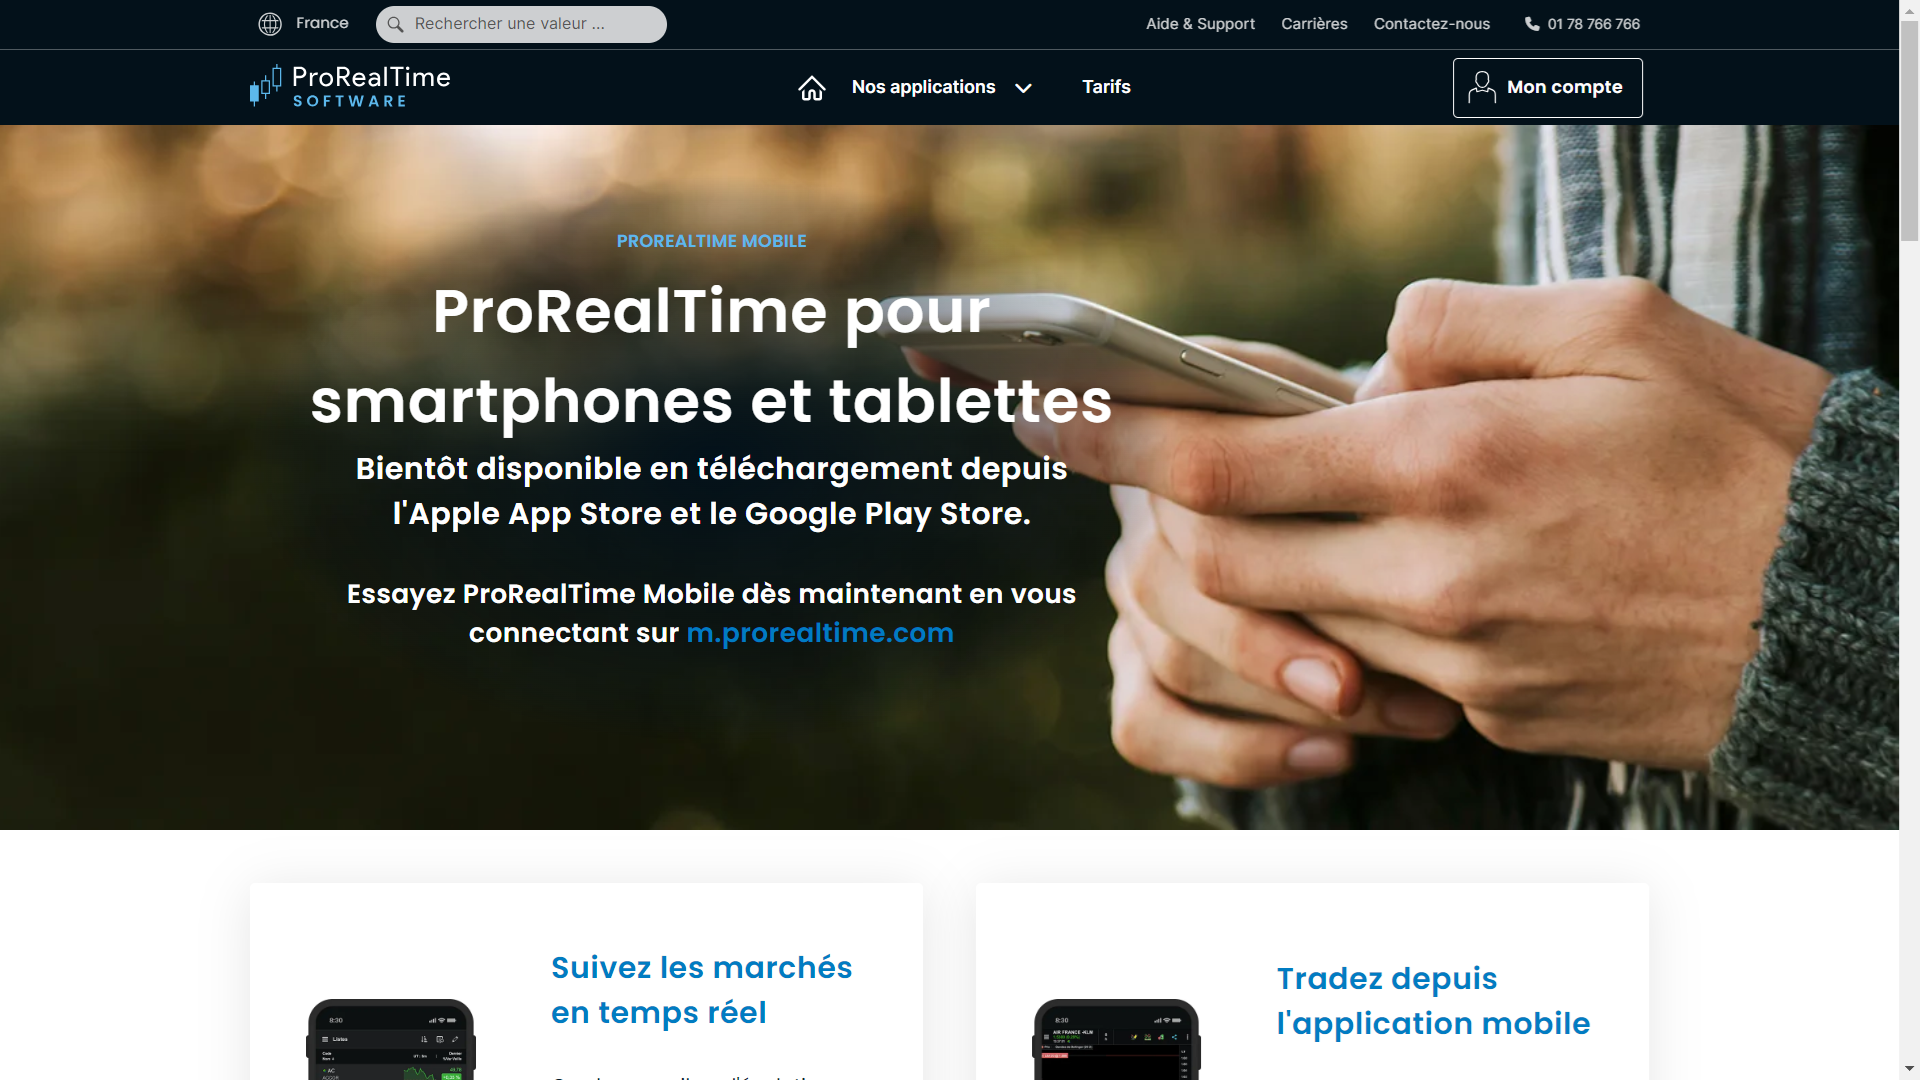Click the trading app phone mockup
The image size is (1920, 1080).
tap(1116, 1039)
